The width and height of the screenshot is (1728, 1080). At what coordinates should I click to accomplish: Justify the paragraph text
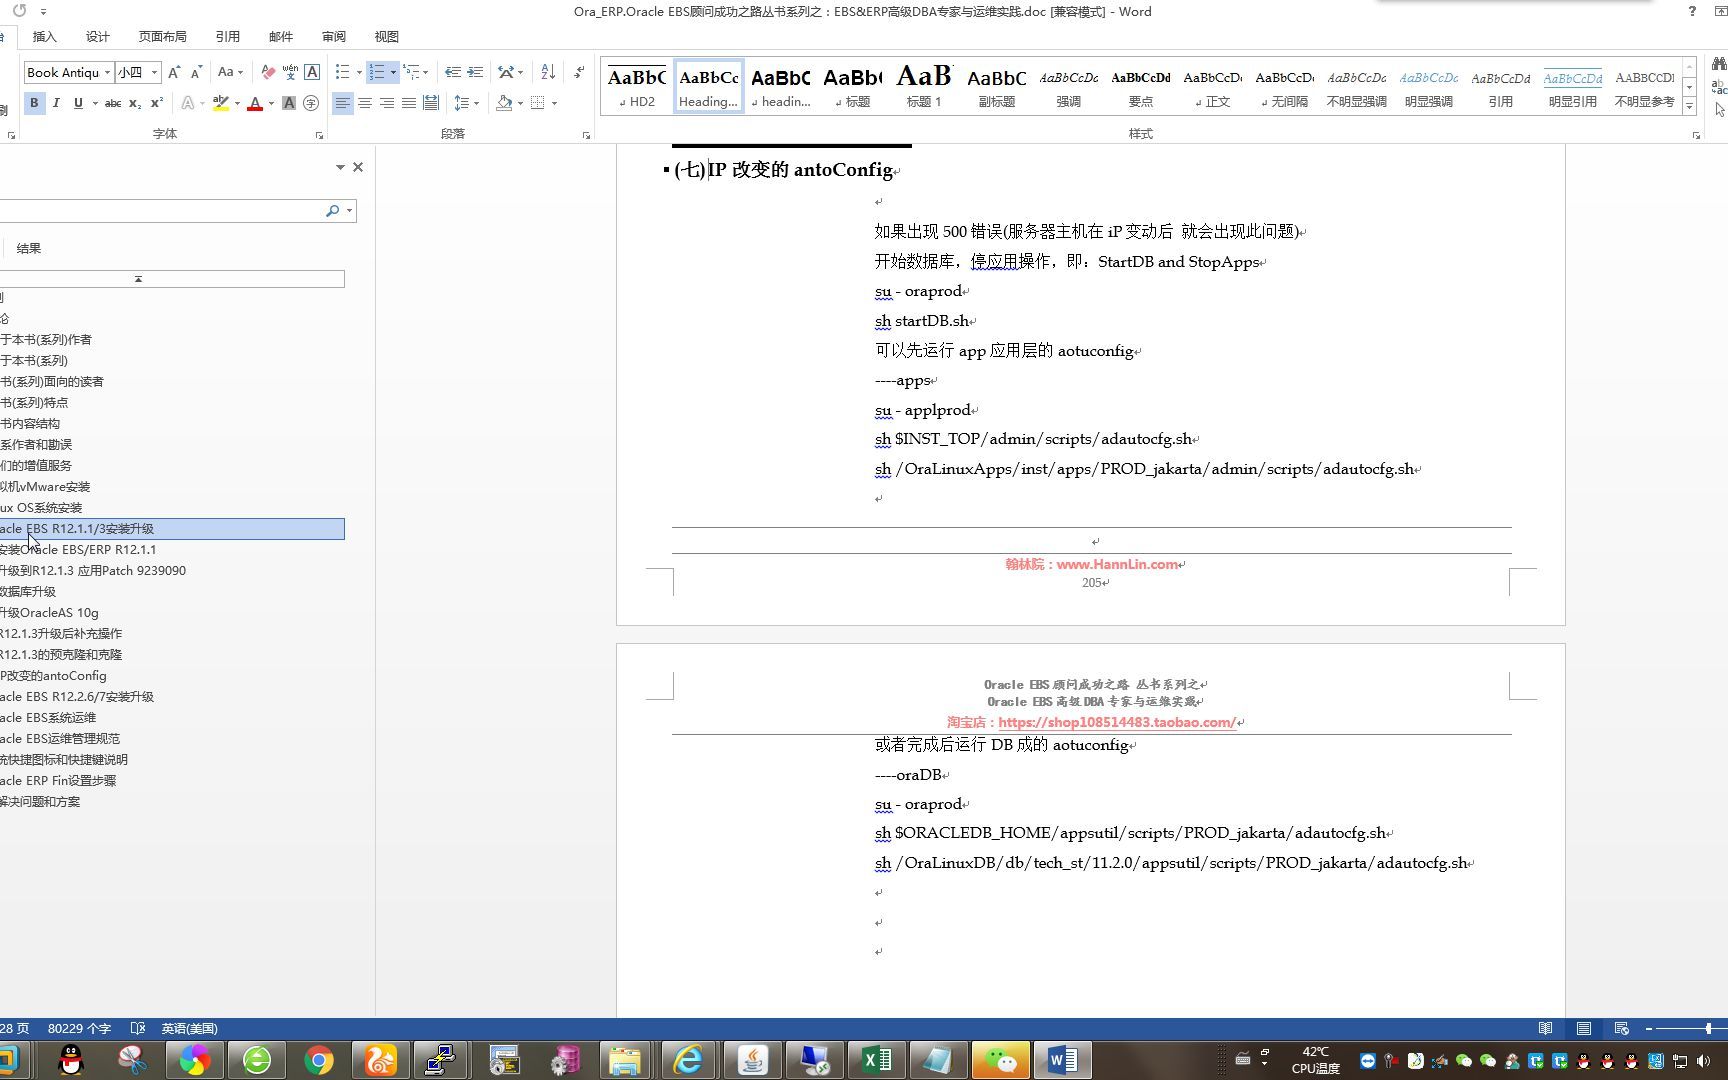coord(409,103)
